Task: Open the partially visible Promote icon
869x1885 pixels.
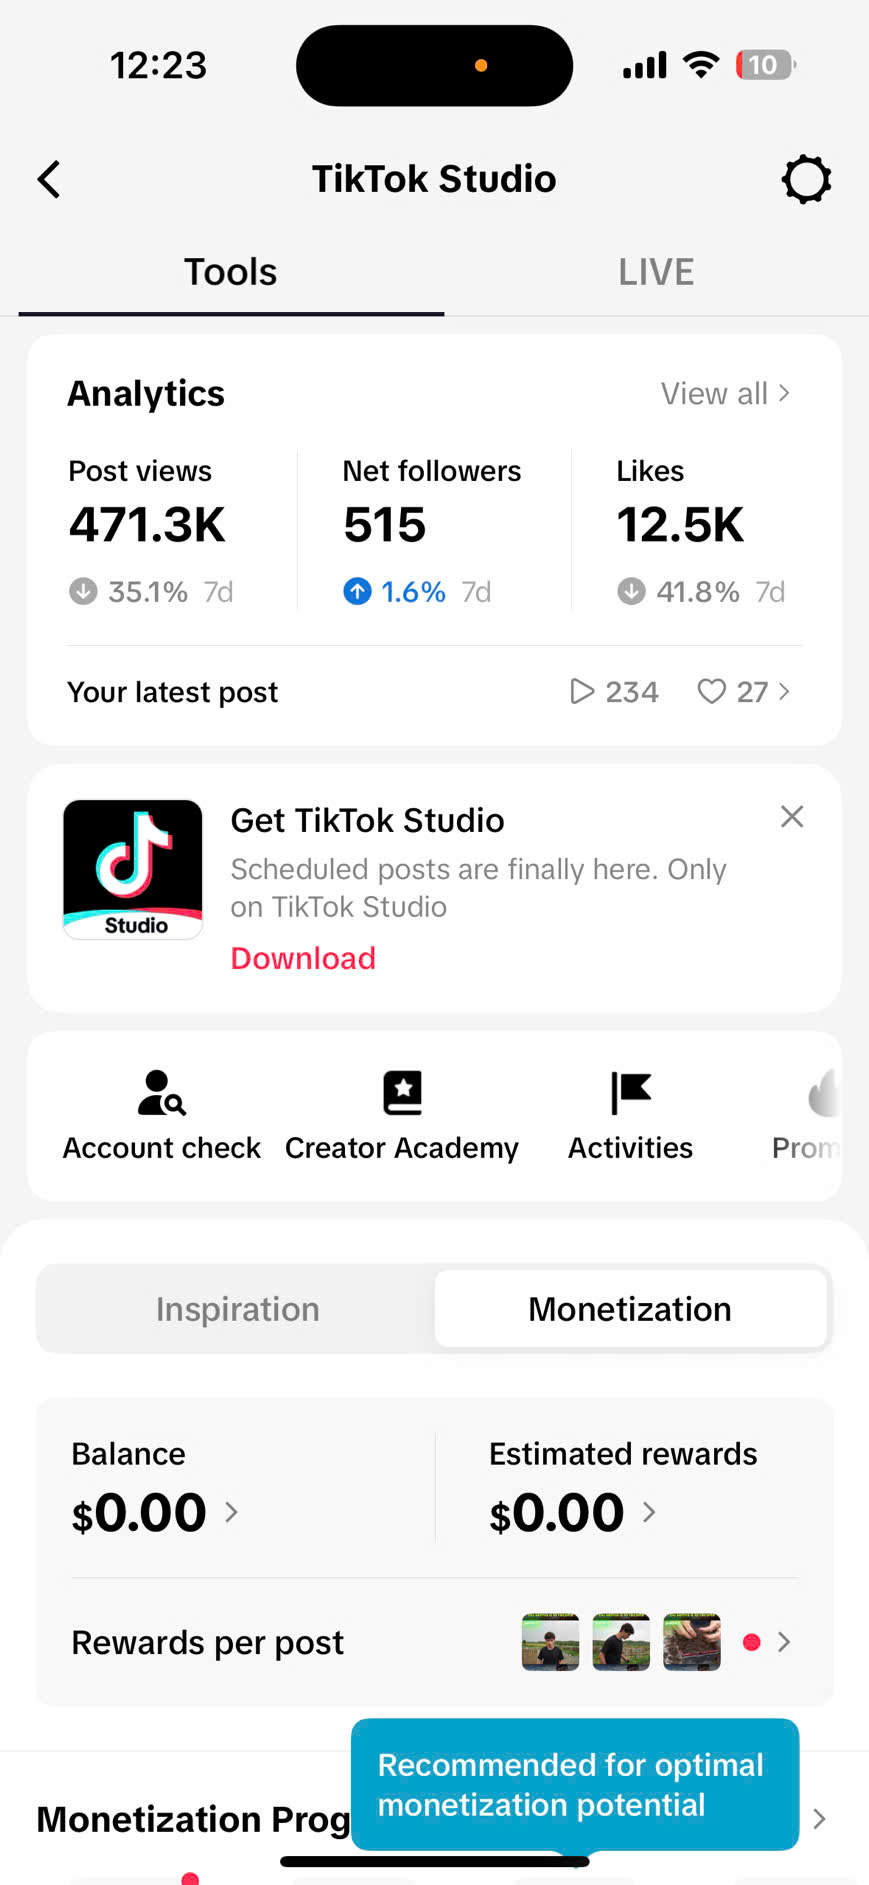Action: (x=820, y=1095)
